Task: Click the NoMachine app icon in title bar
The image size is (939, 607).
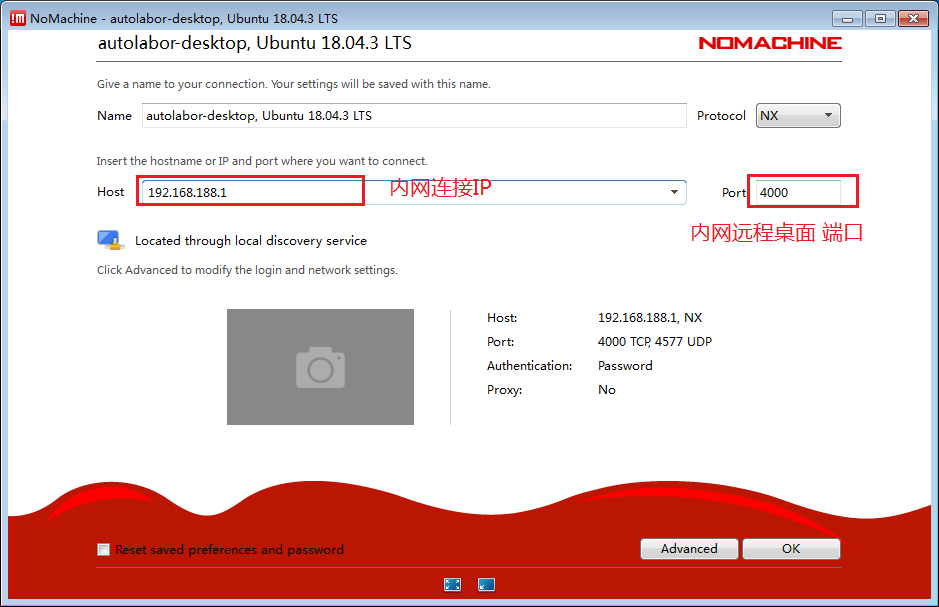Action: coord(17,18)
